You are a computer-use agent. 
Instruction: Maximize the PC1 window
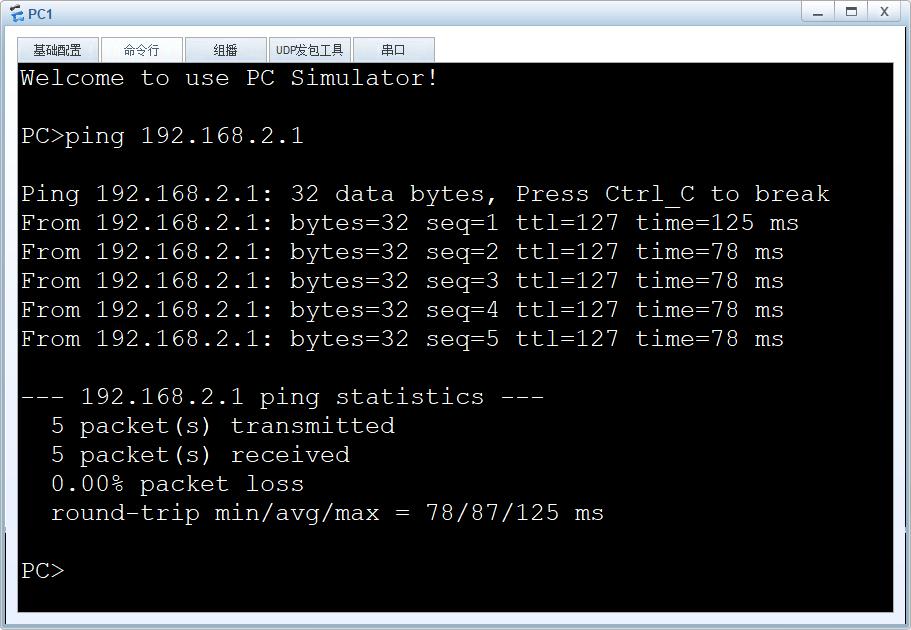pyautogui.click(x=851, y=12)
